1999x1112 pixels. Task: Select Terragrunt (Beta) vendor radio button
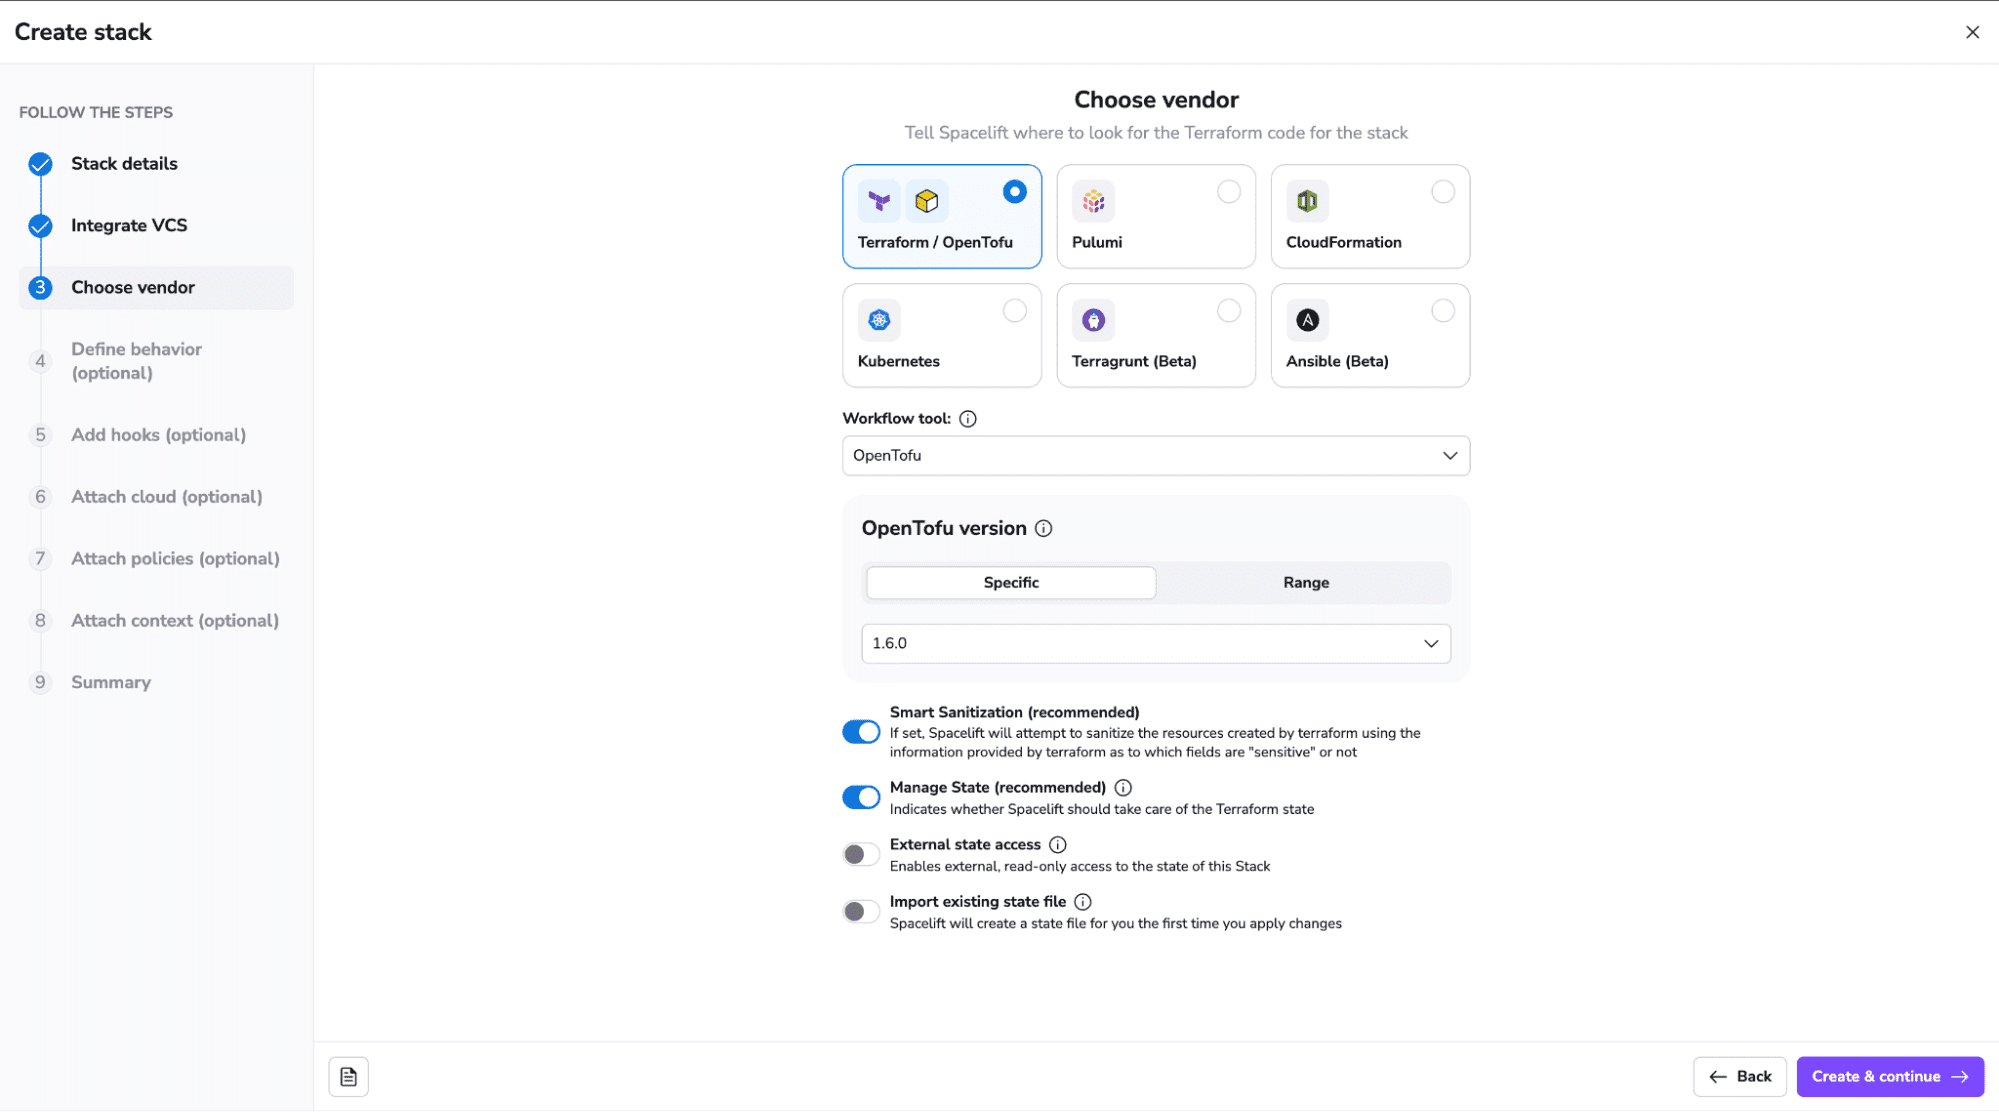tap(1228, 311)
